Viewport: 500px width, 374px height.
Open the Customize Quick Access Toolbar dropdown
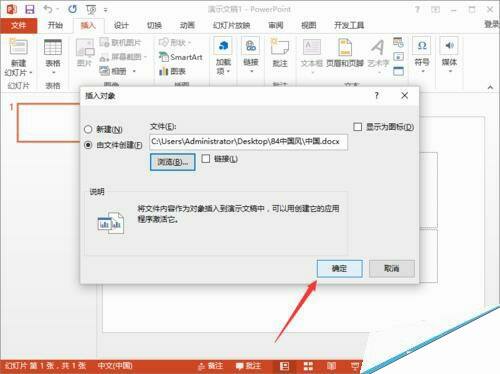tap(105, 10)
